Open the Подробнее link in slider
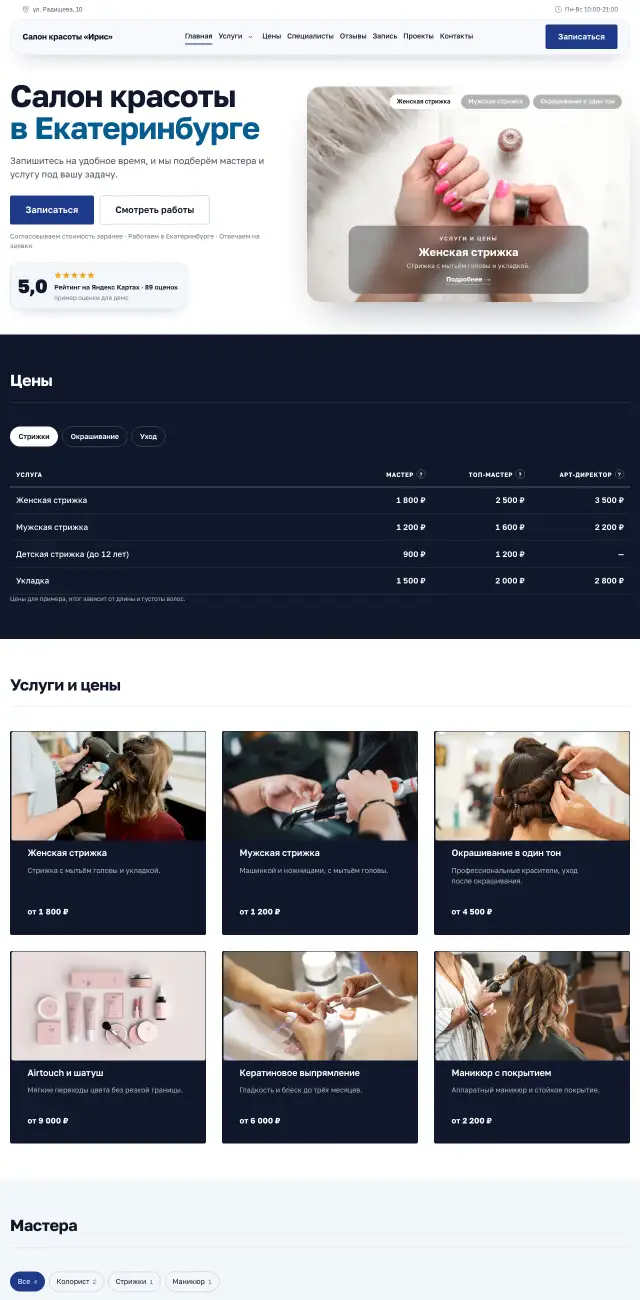The width and height of the screenshot is (640, 1300). tap(468, 280)
